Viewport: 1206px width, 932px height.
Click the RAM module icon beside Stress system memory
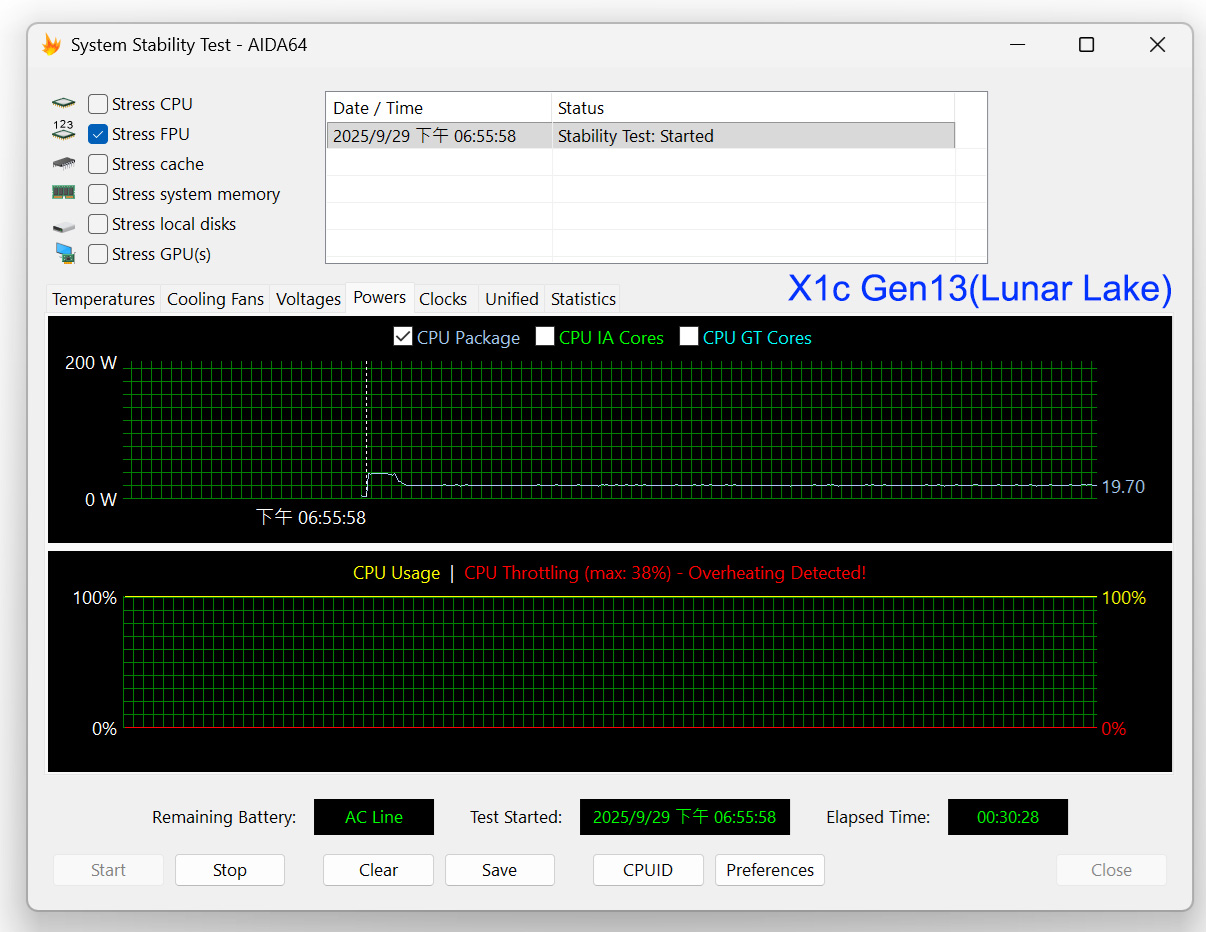[x=64, y=193]
